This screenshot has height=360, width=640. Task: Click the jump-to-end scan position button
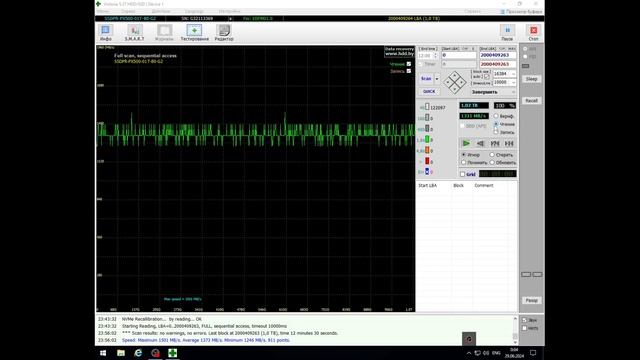509,143
